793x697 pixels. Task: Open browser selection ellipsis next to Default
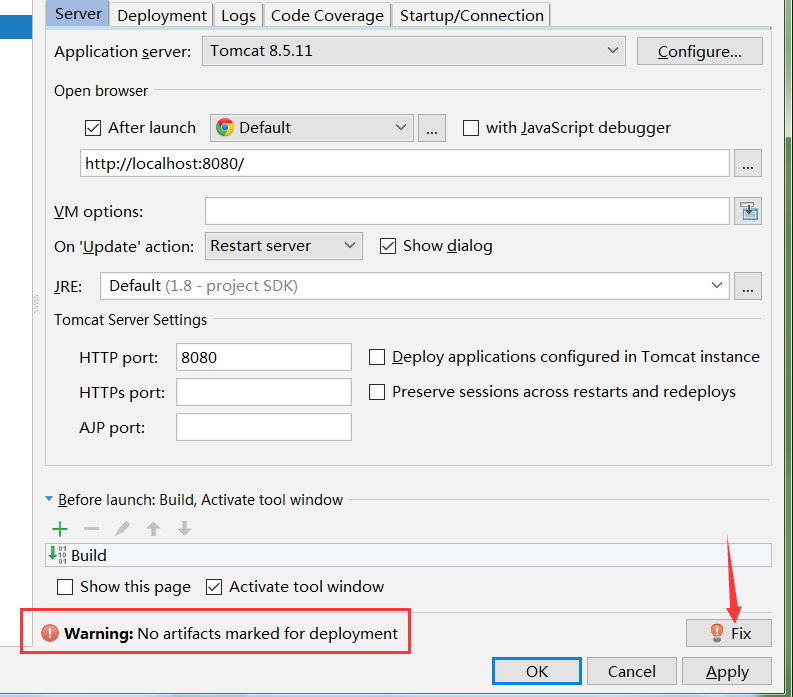[x=432, y=128]
